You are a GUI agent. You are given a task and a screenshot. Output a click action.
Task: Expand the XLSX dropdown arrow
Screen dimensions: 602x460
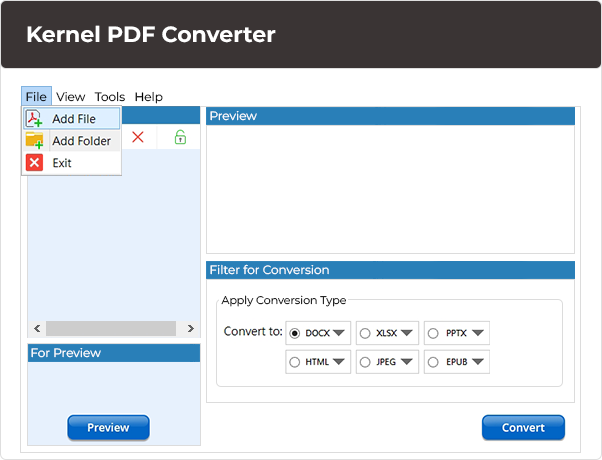click(406, 333)
